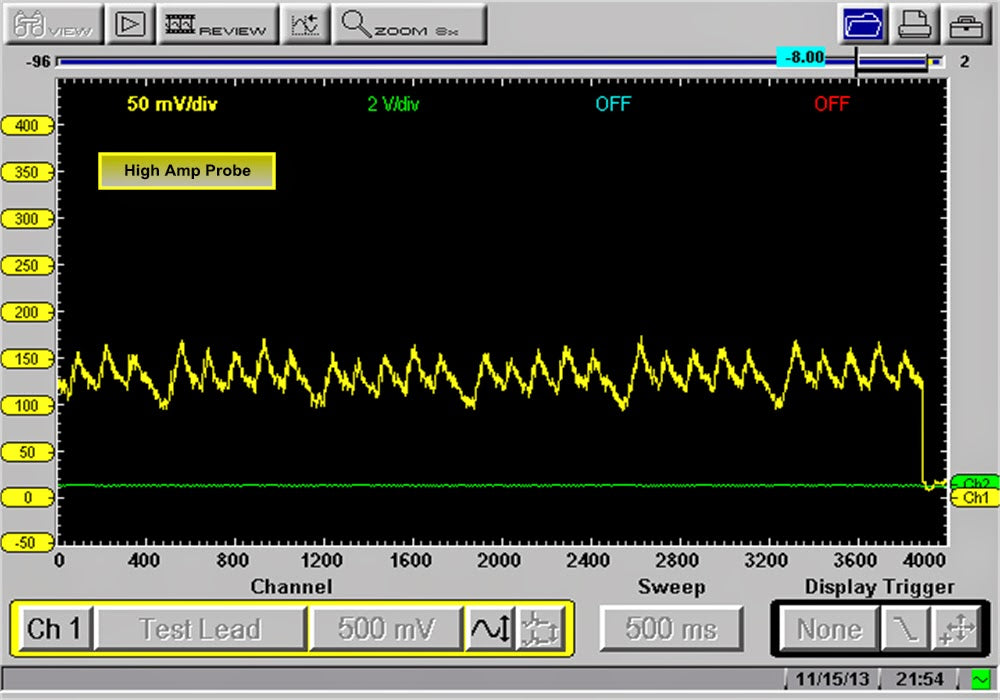Select the Ch 1 channel button
Viewport: 1000px width, 700px height.
pos(54,629)
